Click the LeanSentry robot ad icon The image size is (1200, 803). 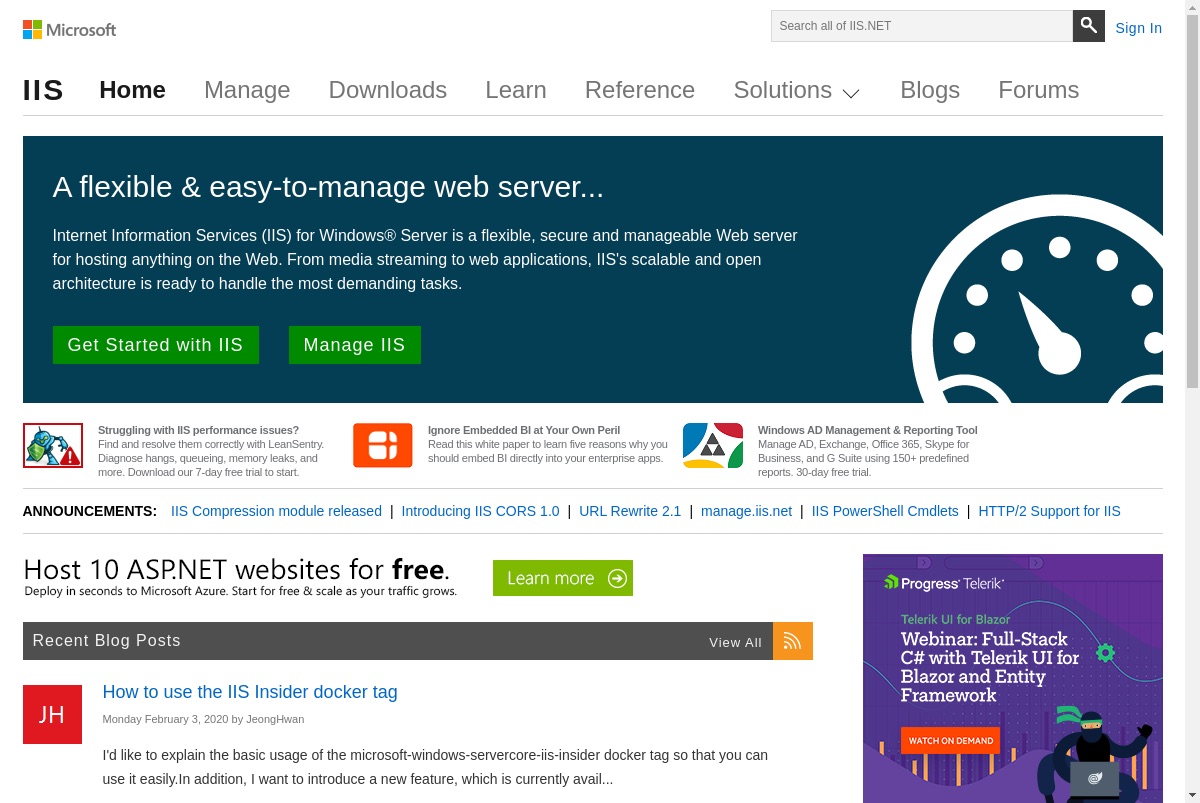point(53,445)
